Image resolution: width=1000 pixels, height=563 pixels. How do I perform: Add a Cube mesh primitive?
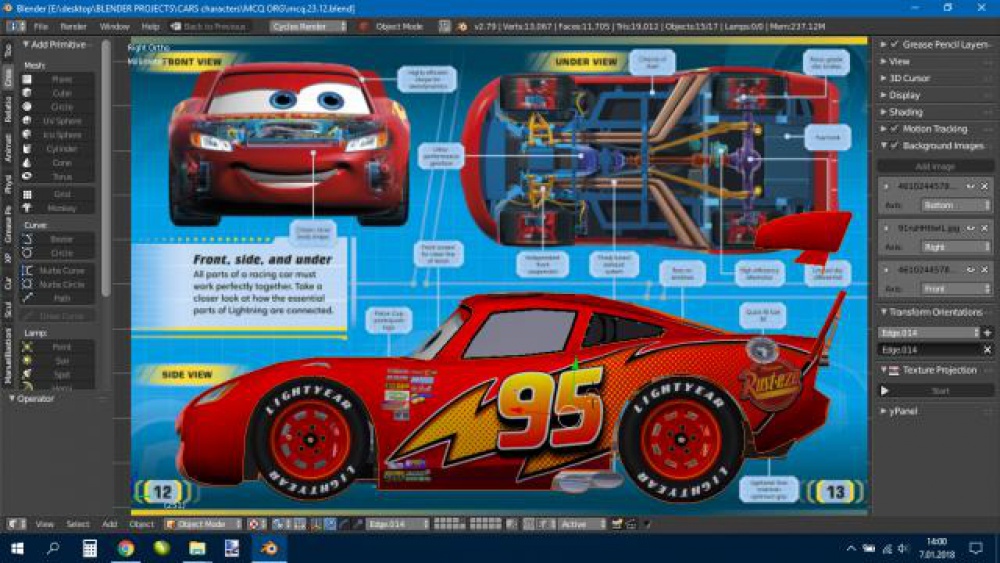tap(59, 93)
